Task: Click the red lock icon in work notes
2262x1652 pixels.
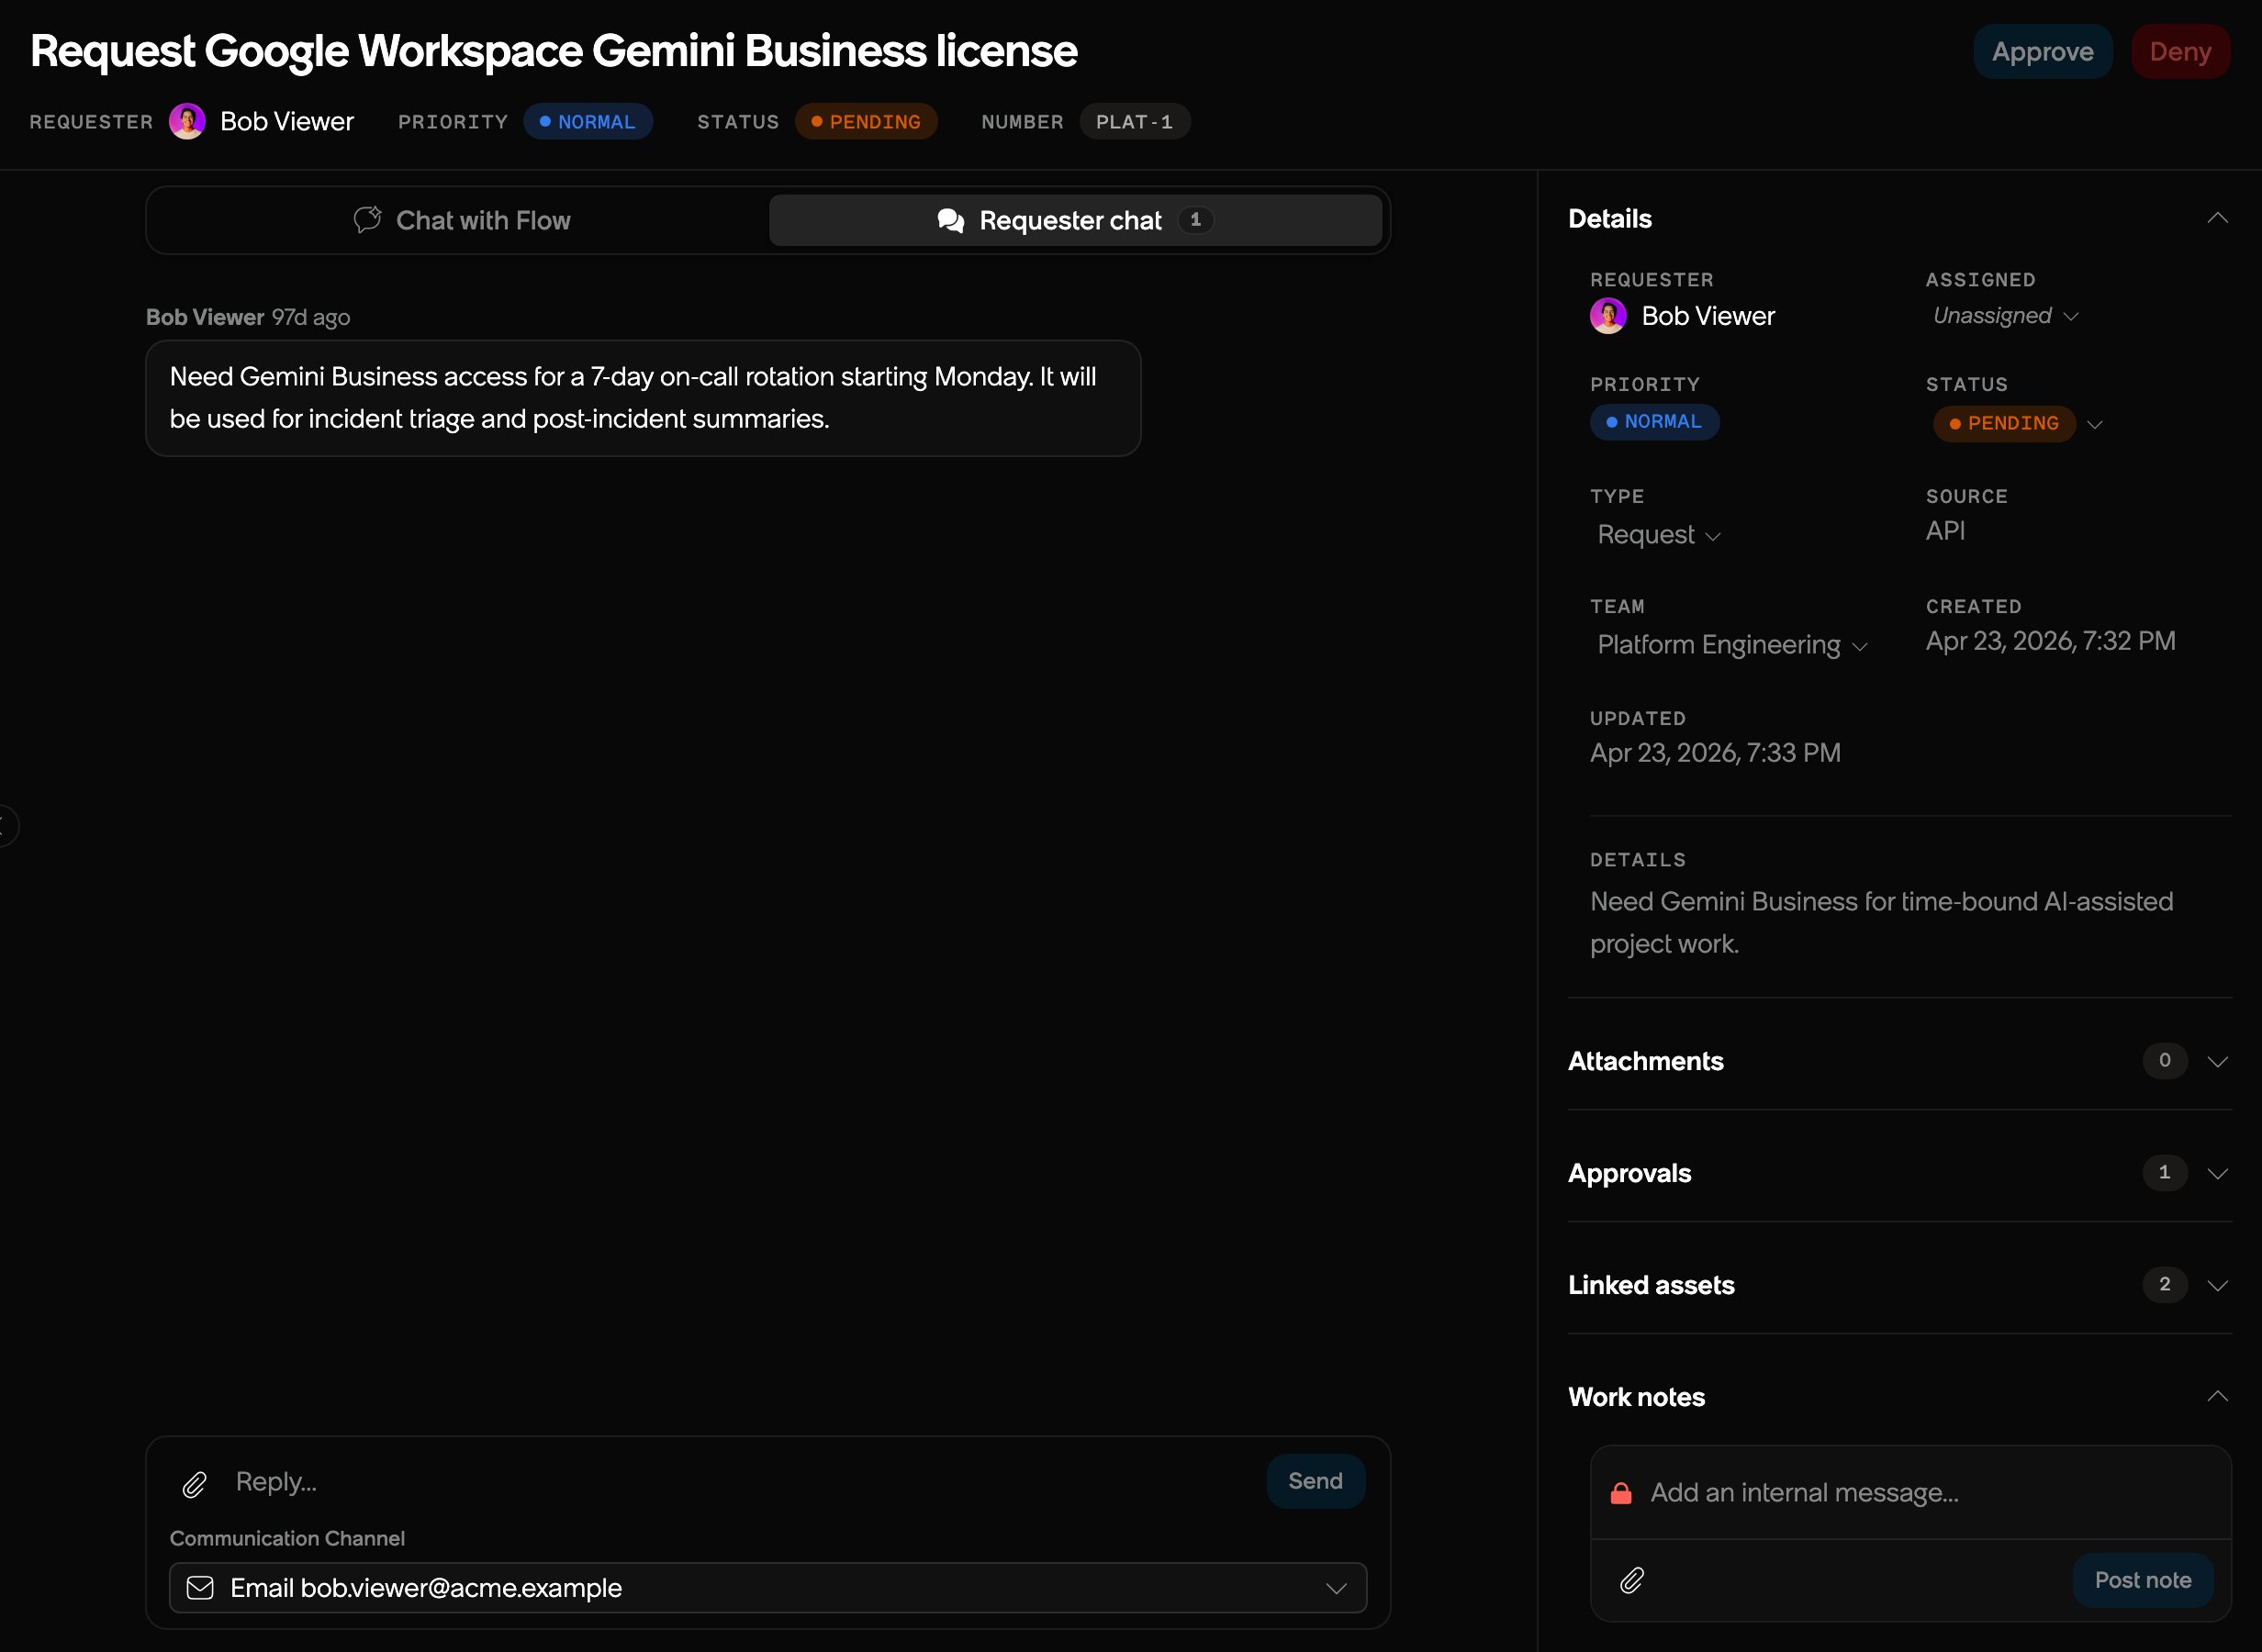Action: (x=1621, y=1493)
